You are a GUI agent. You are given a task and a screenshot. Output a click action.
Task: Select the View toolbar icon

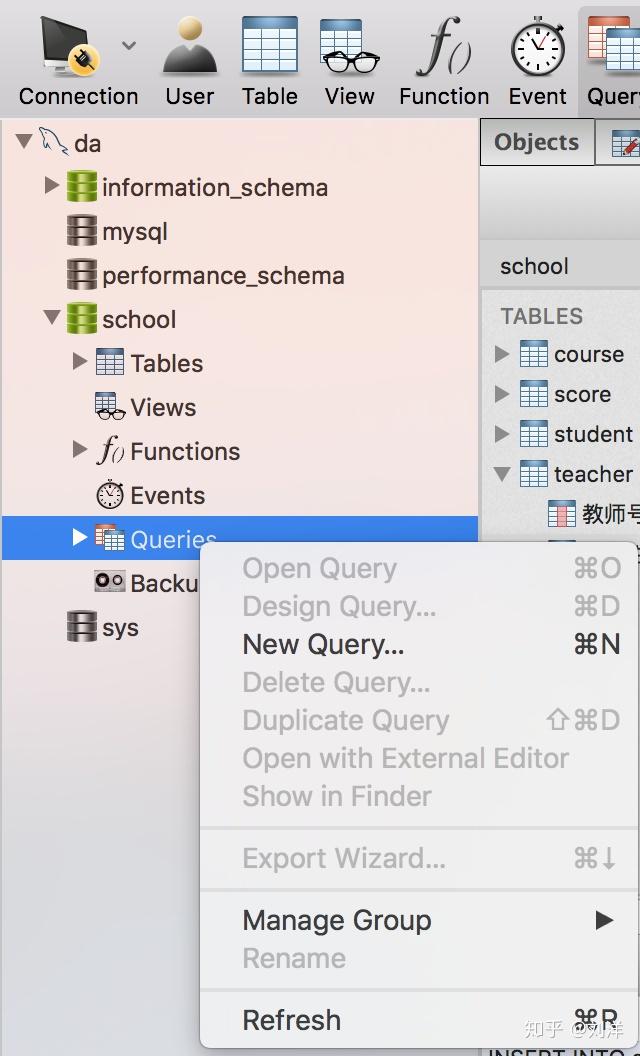(x=349, y=48)
